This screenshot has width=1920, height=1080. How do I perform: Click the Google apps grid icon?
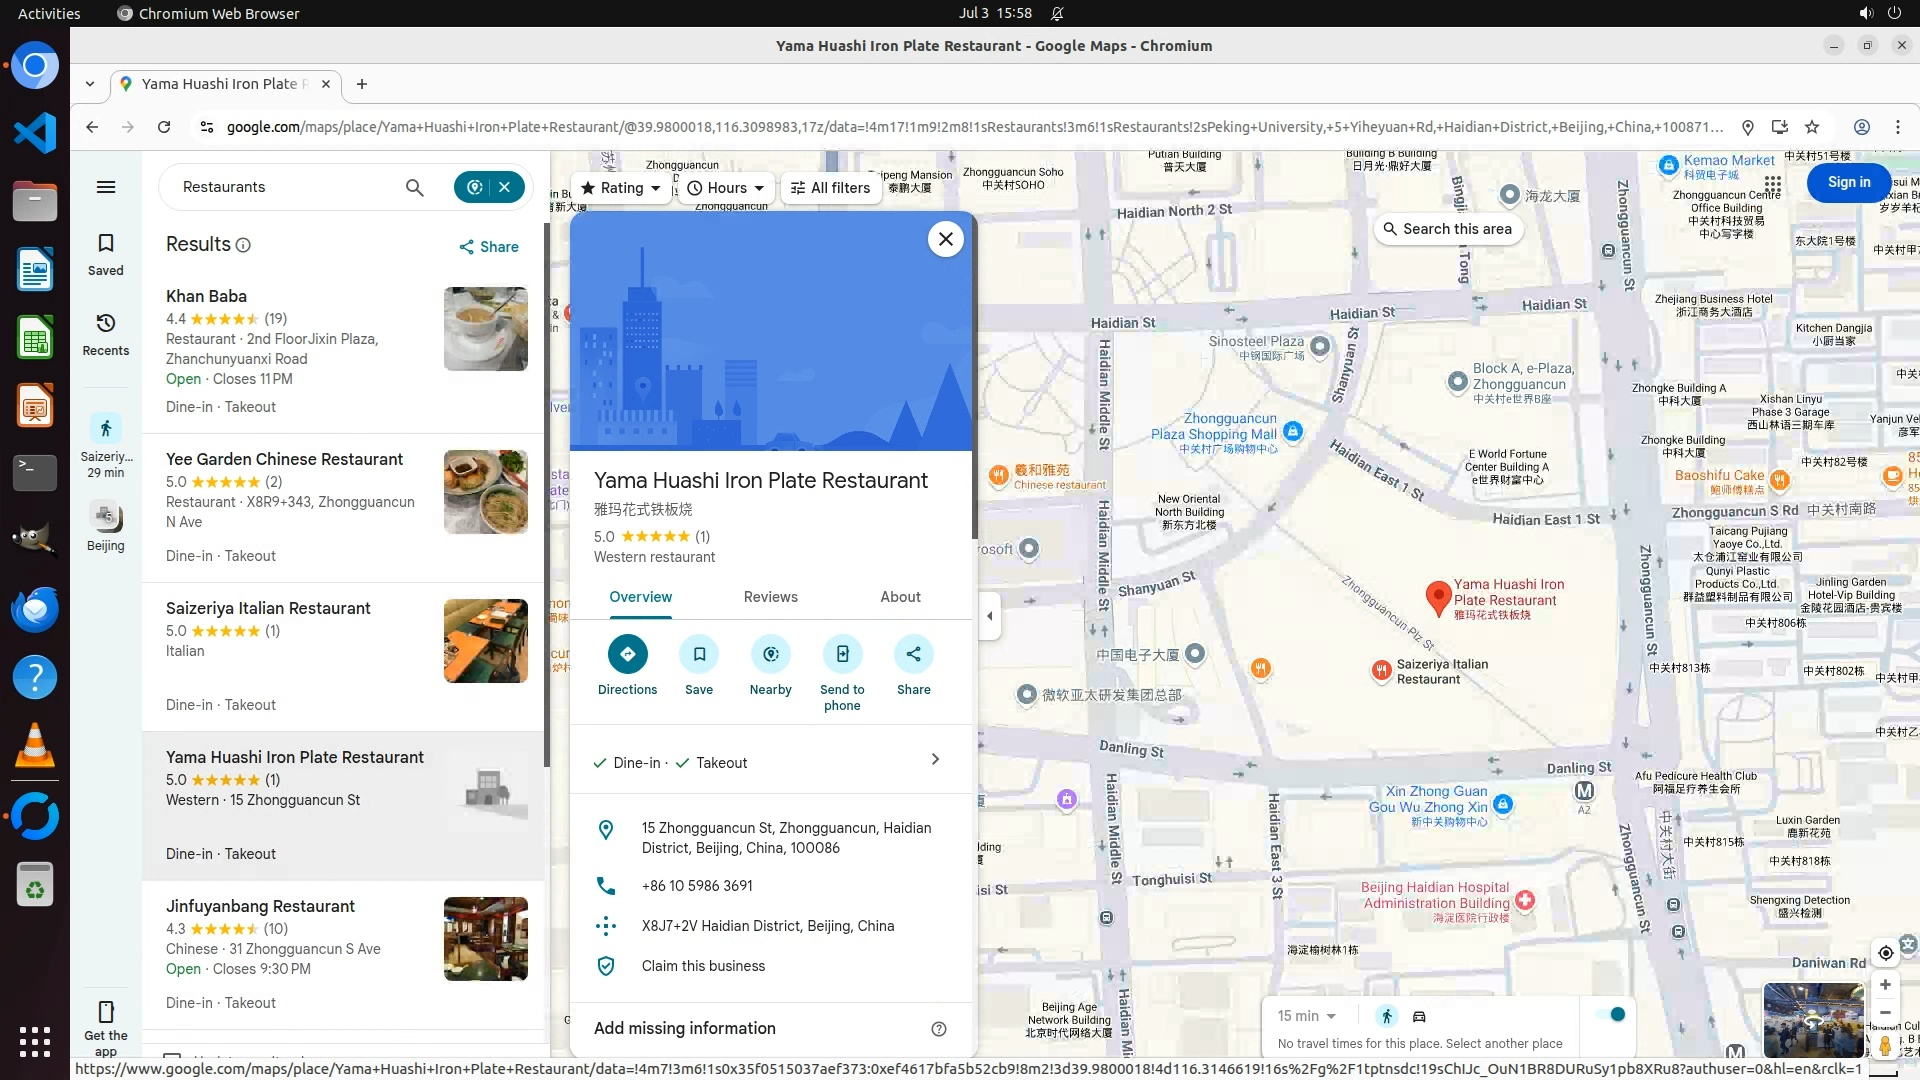point(1772,184)
